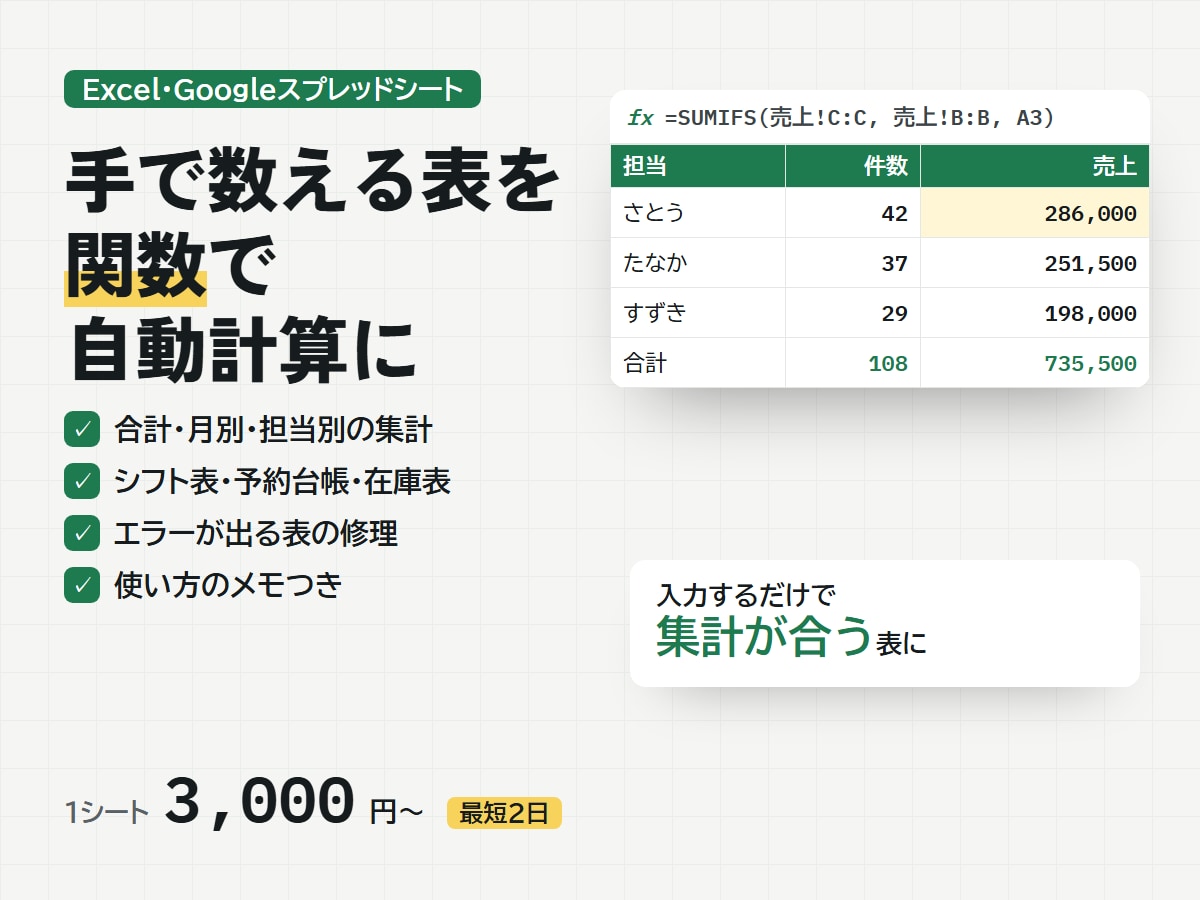
Task: Click the 合計 row label
Action: 698,363
